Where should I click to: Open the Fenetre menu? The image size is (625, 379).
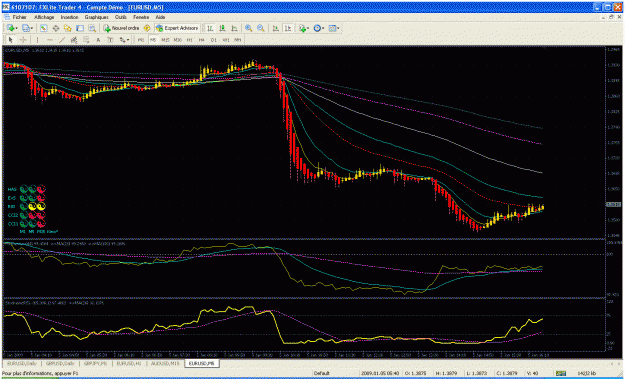point(141,18)
